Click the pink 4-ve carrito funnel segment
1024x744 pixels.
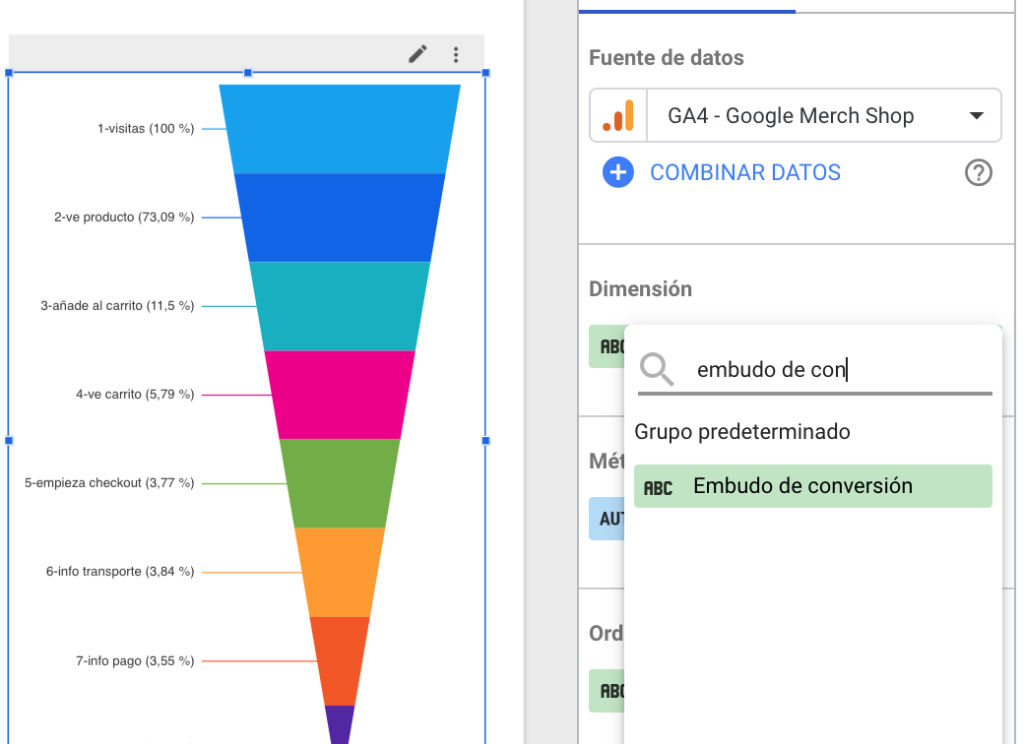click(340, 394)
